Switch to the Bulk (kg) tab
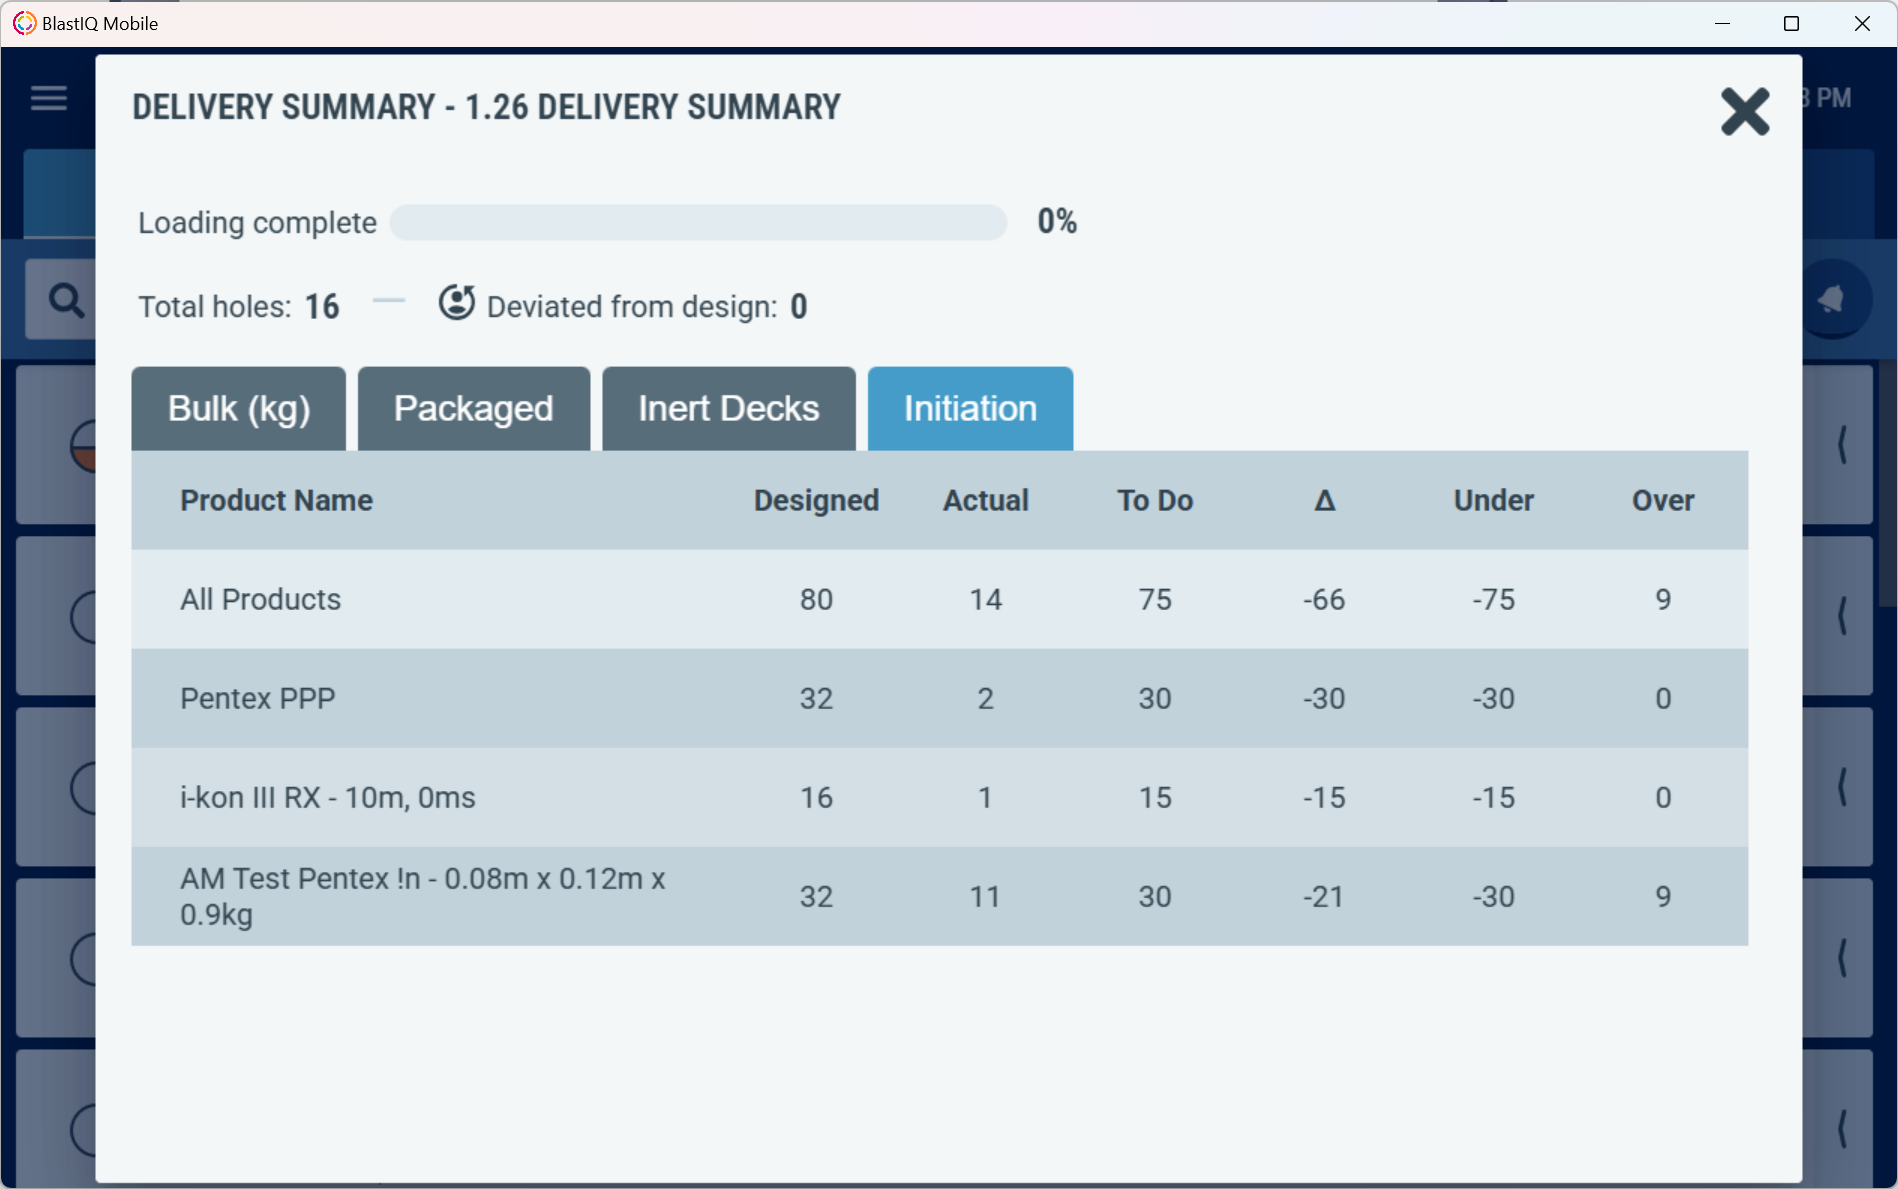1898x1189 pixels. (x=239, y=408)
